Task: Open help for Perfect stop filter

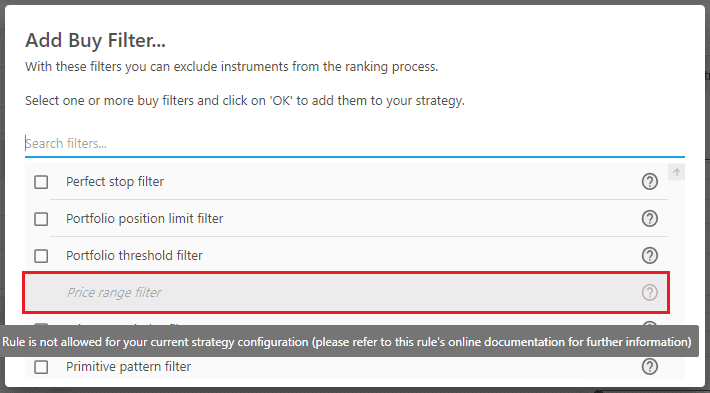Action: point(649,182)
